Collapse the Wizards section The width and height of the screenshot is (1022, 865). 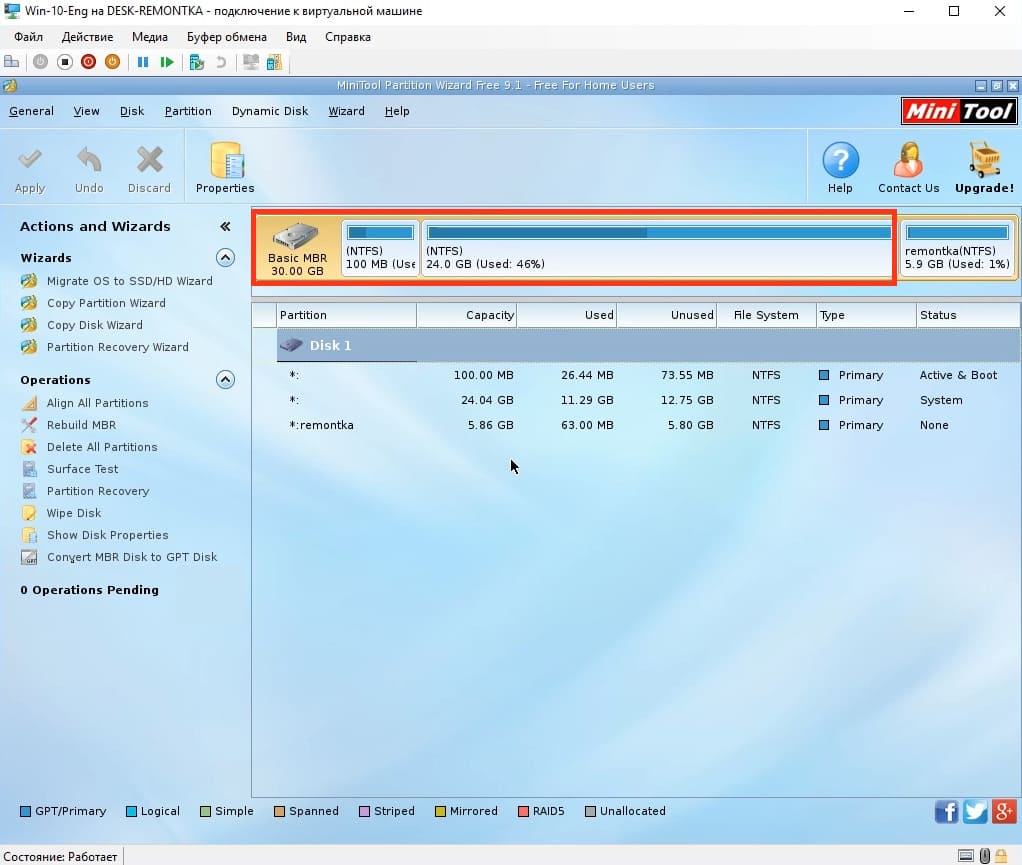pos(226,257)
